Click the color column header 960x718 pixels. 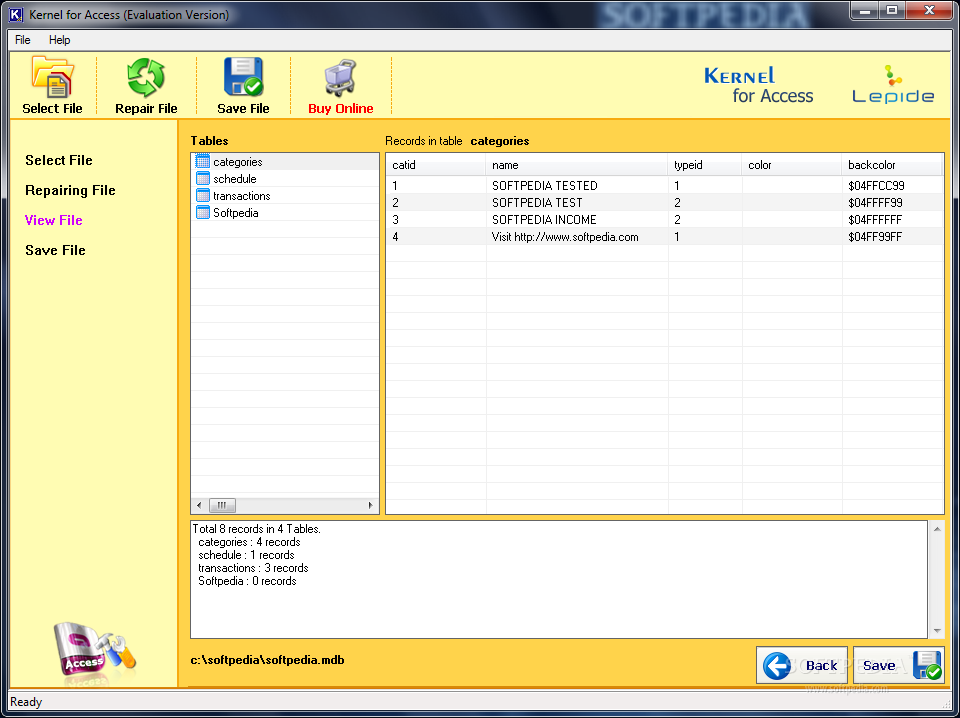(792, 165)
